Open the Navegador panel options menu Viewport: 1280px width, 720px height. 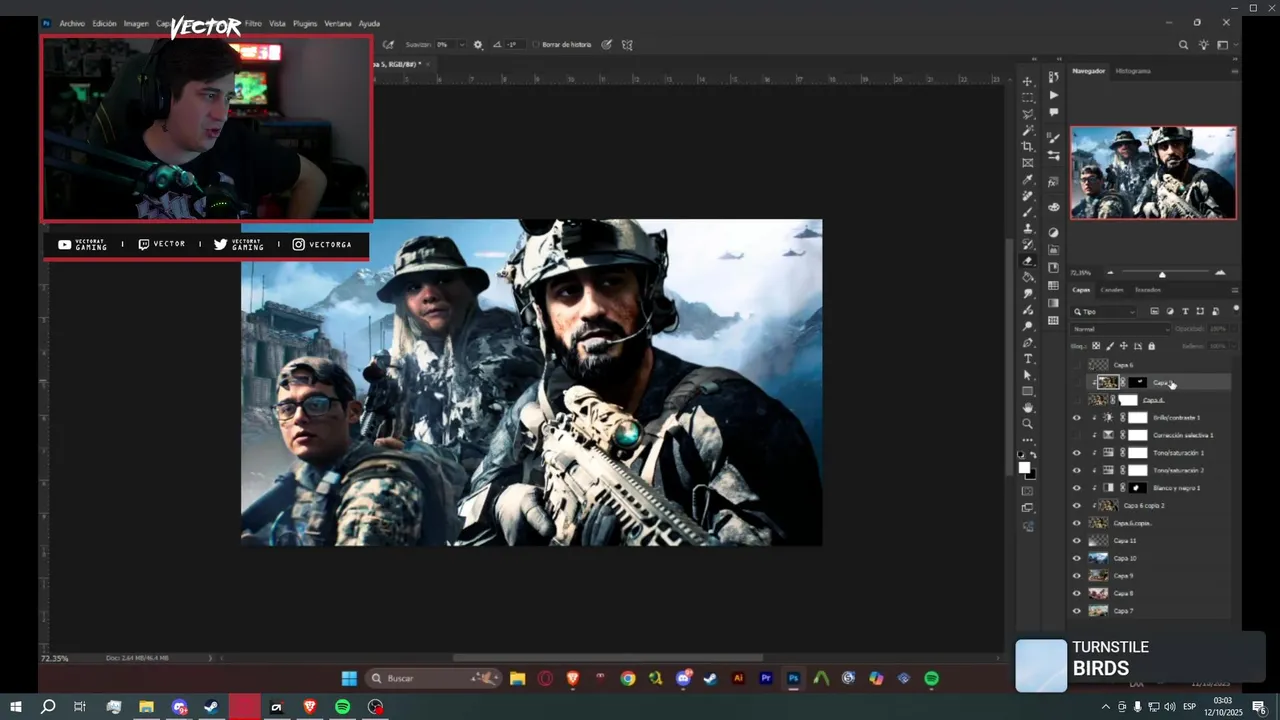coord(1235,71)
